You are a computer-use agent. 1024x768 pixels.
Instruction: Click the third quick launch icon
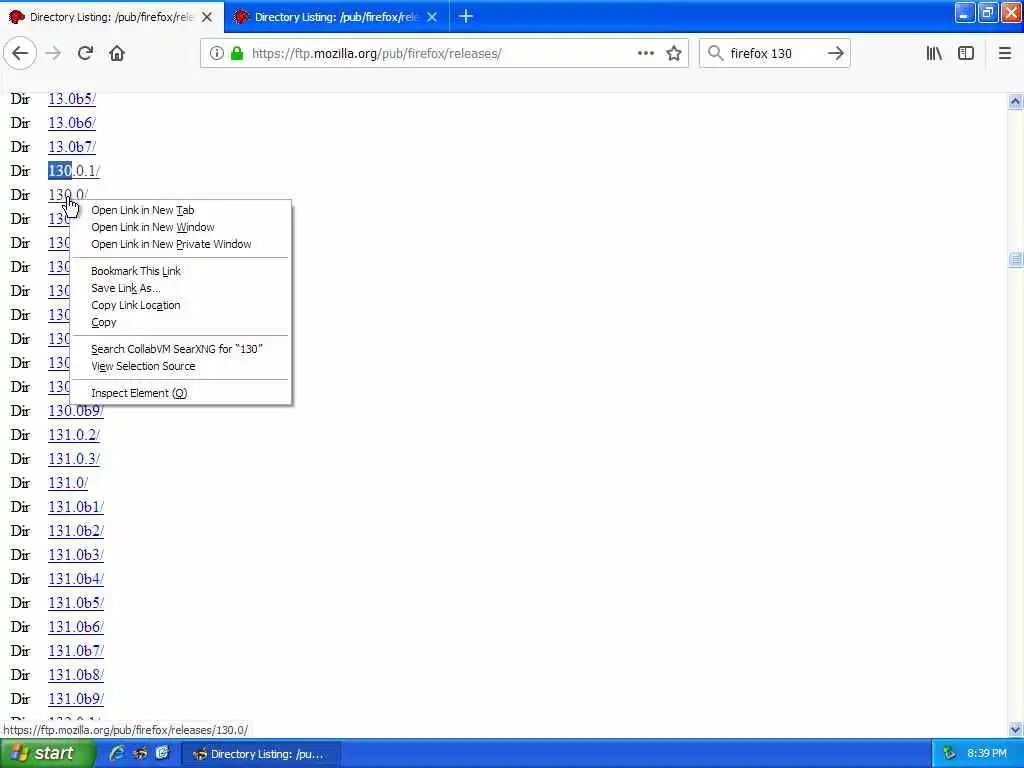(x=162, y=754)
